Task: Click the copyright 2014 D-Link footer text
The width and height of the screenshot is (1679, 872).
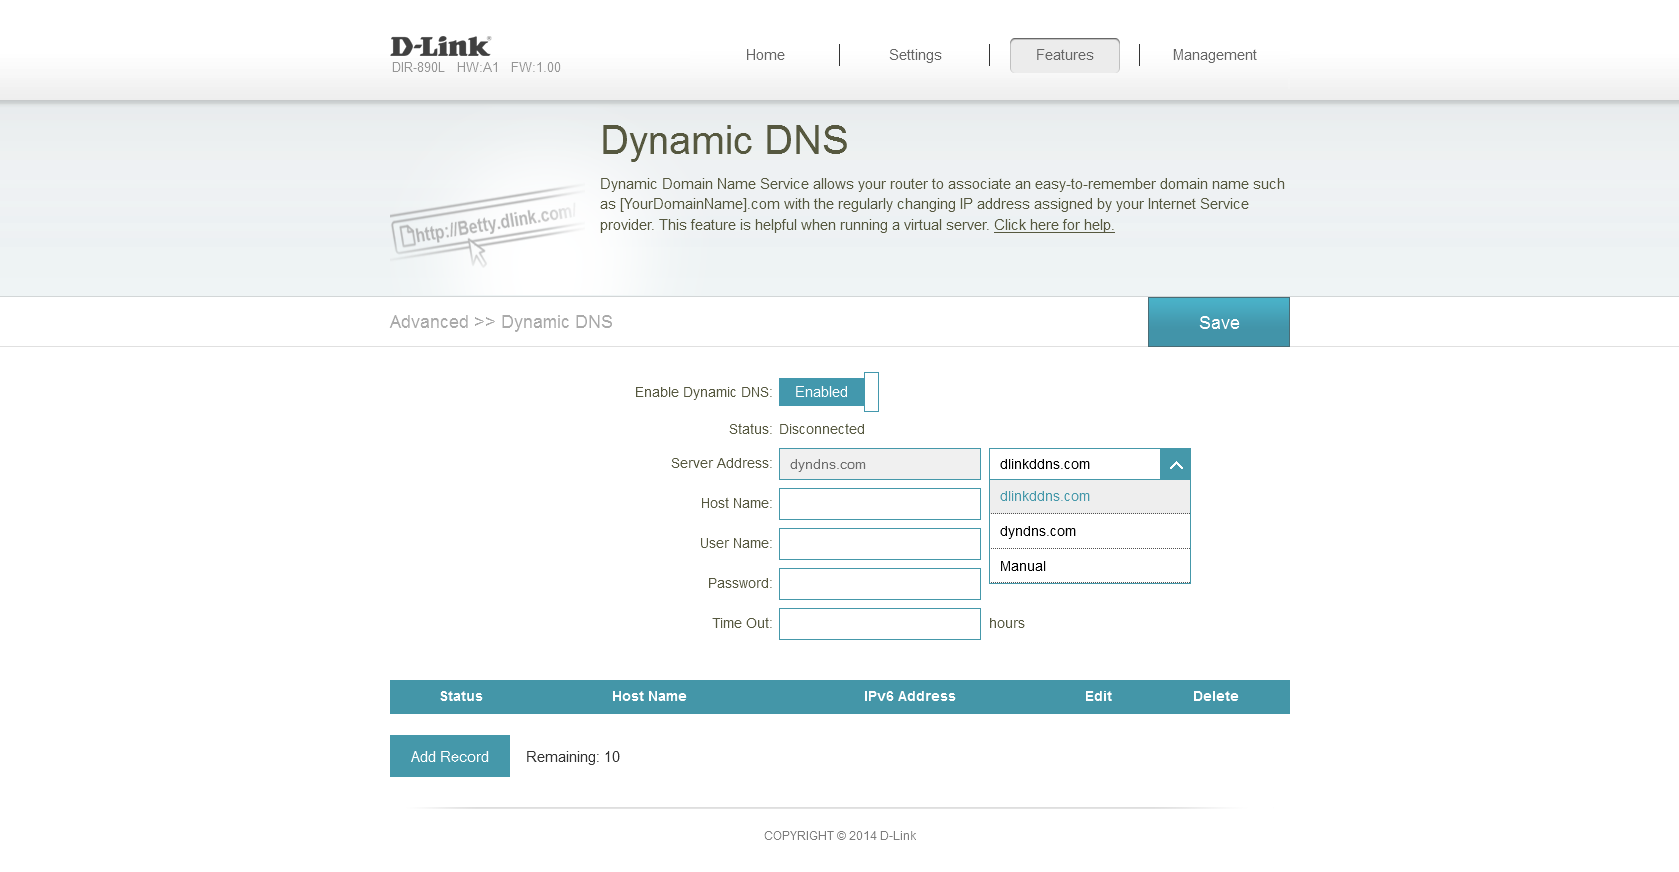Action: click(840, 836)
